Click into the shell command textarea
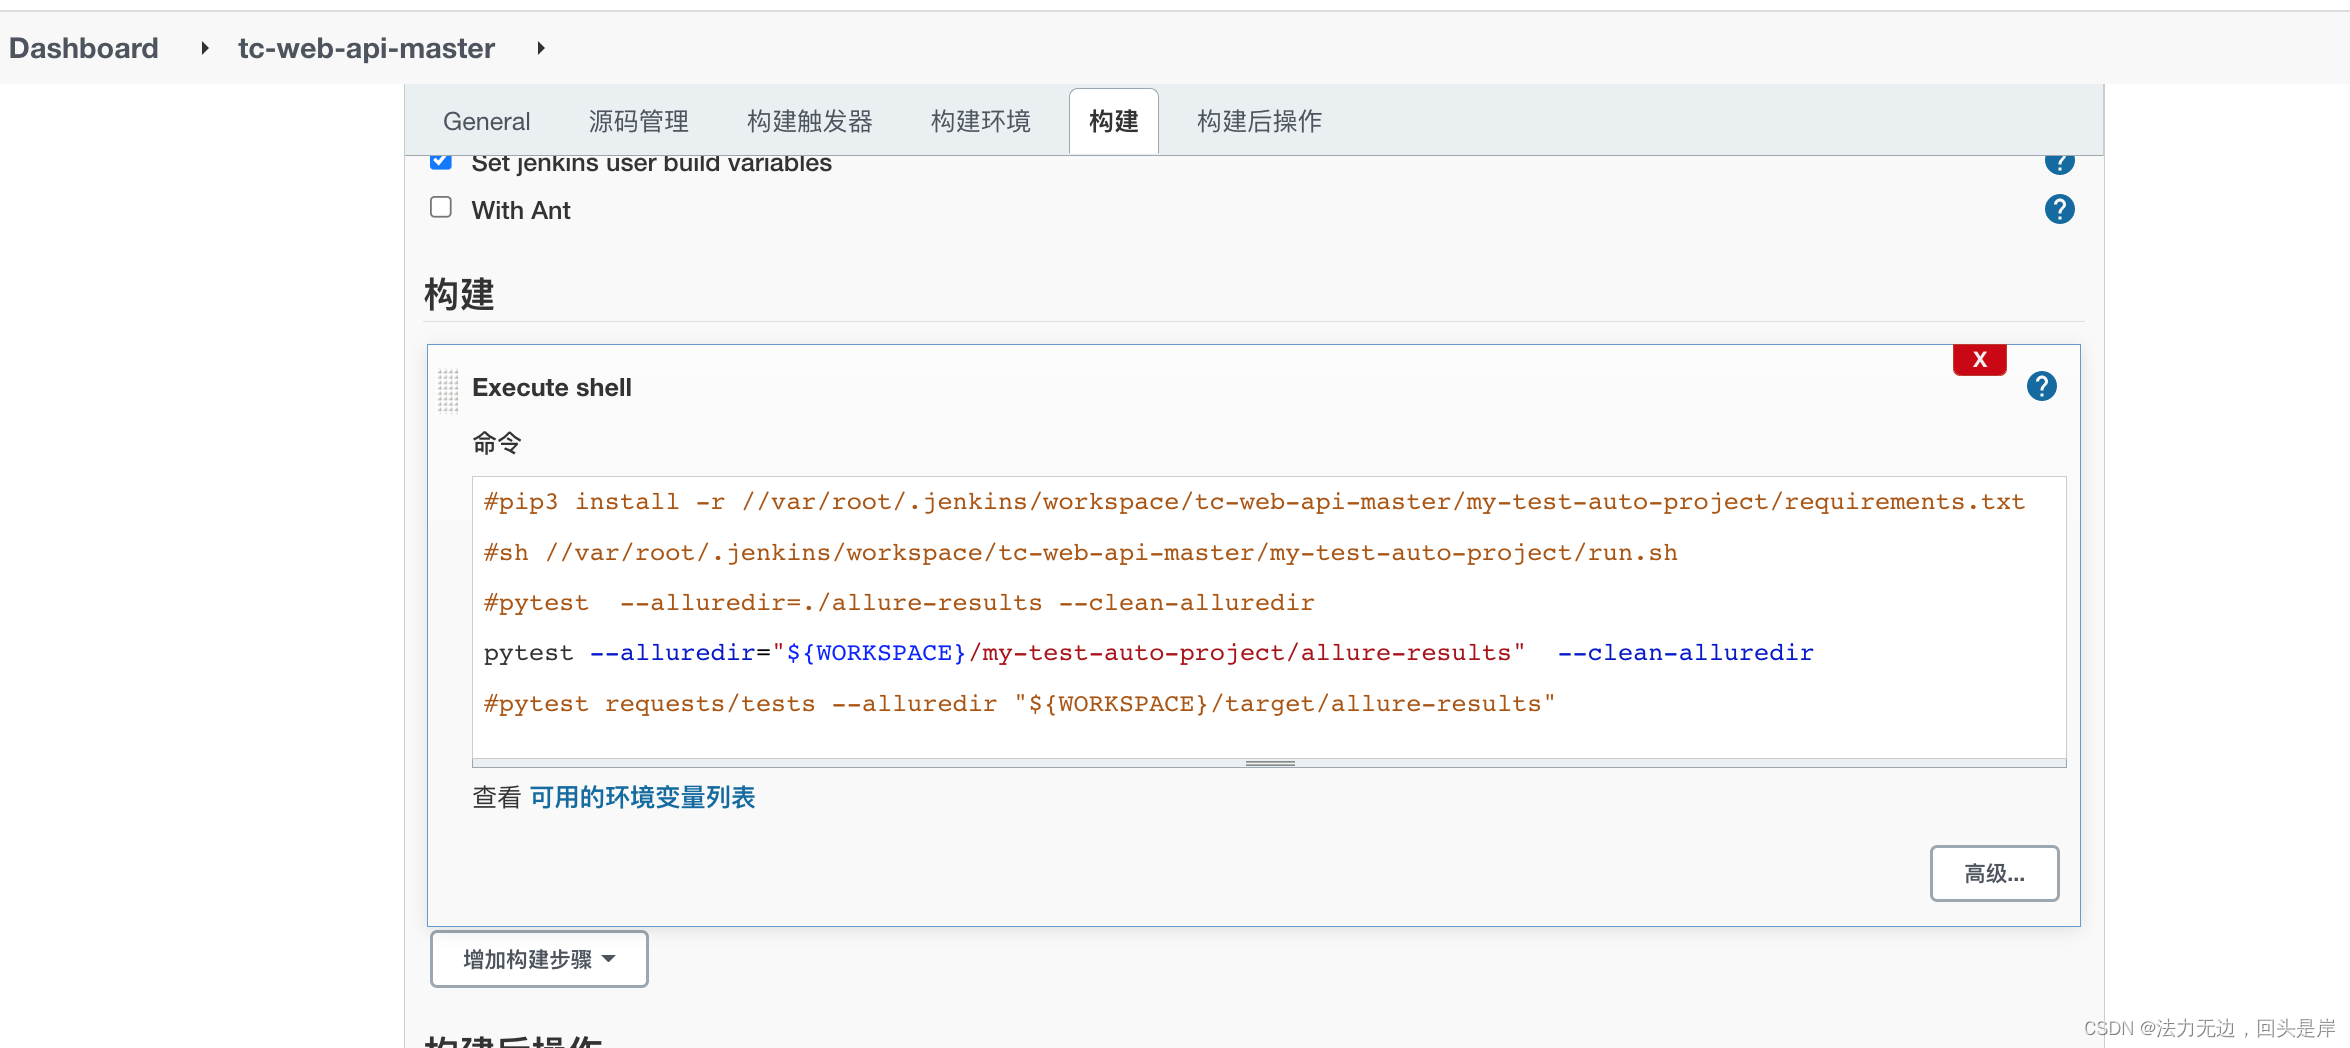 pyautogui.click(x=1269, y=617)
